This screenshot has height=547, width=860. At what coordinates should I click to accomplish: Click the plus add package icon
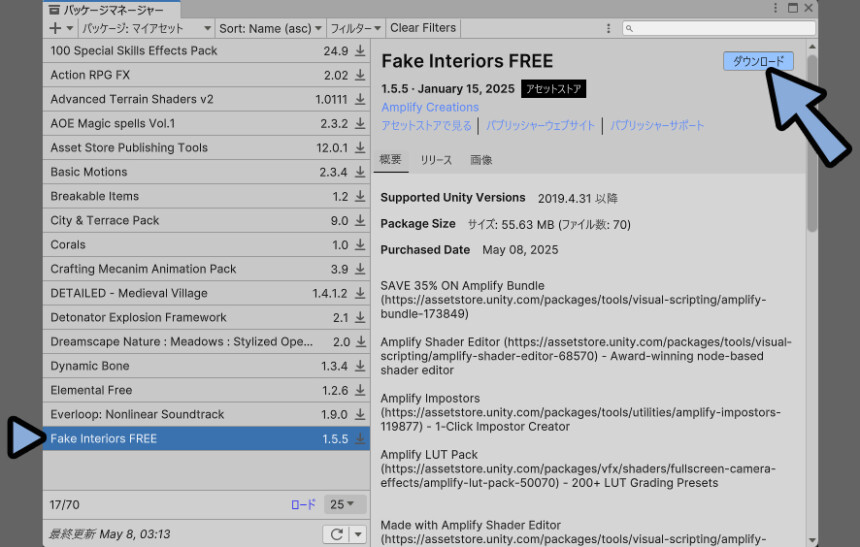tap(55, 28)
